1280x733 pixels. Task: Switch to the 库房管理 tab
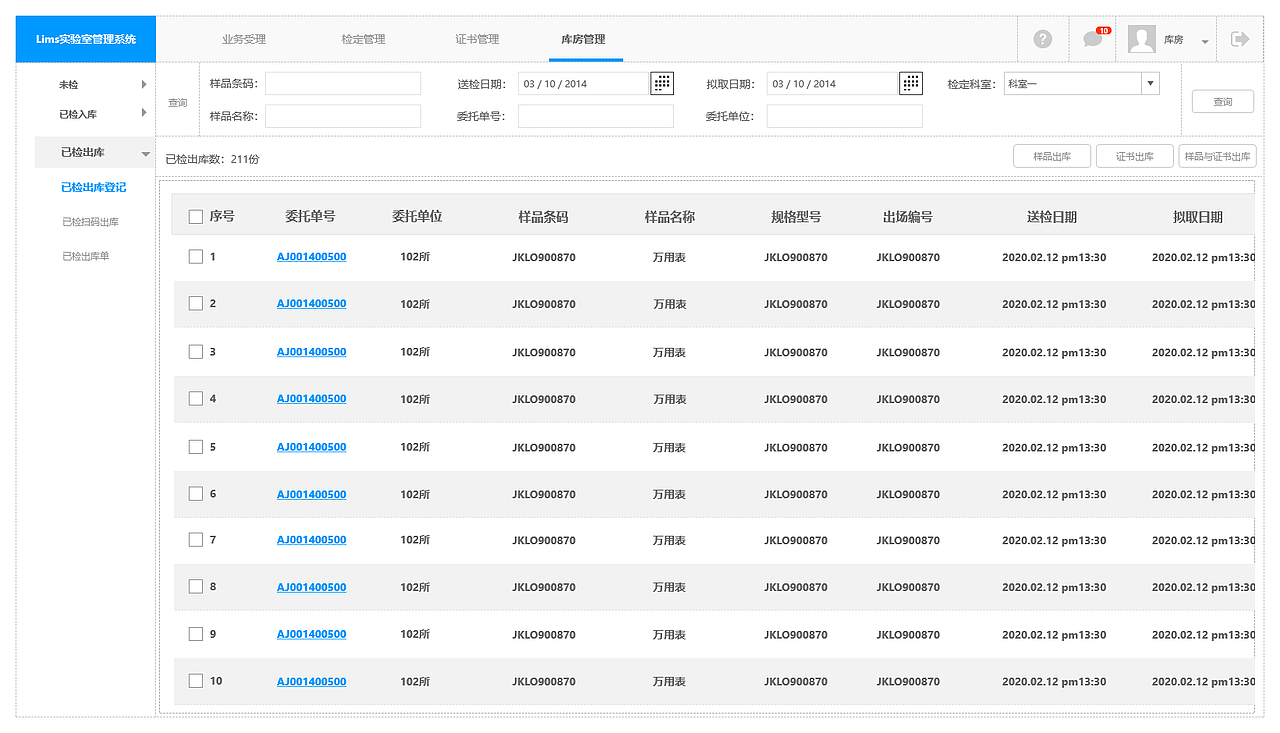coord(584,40)
